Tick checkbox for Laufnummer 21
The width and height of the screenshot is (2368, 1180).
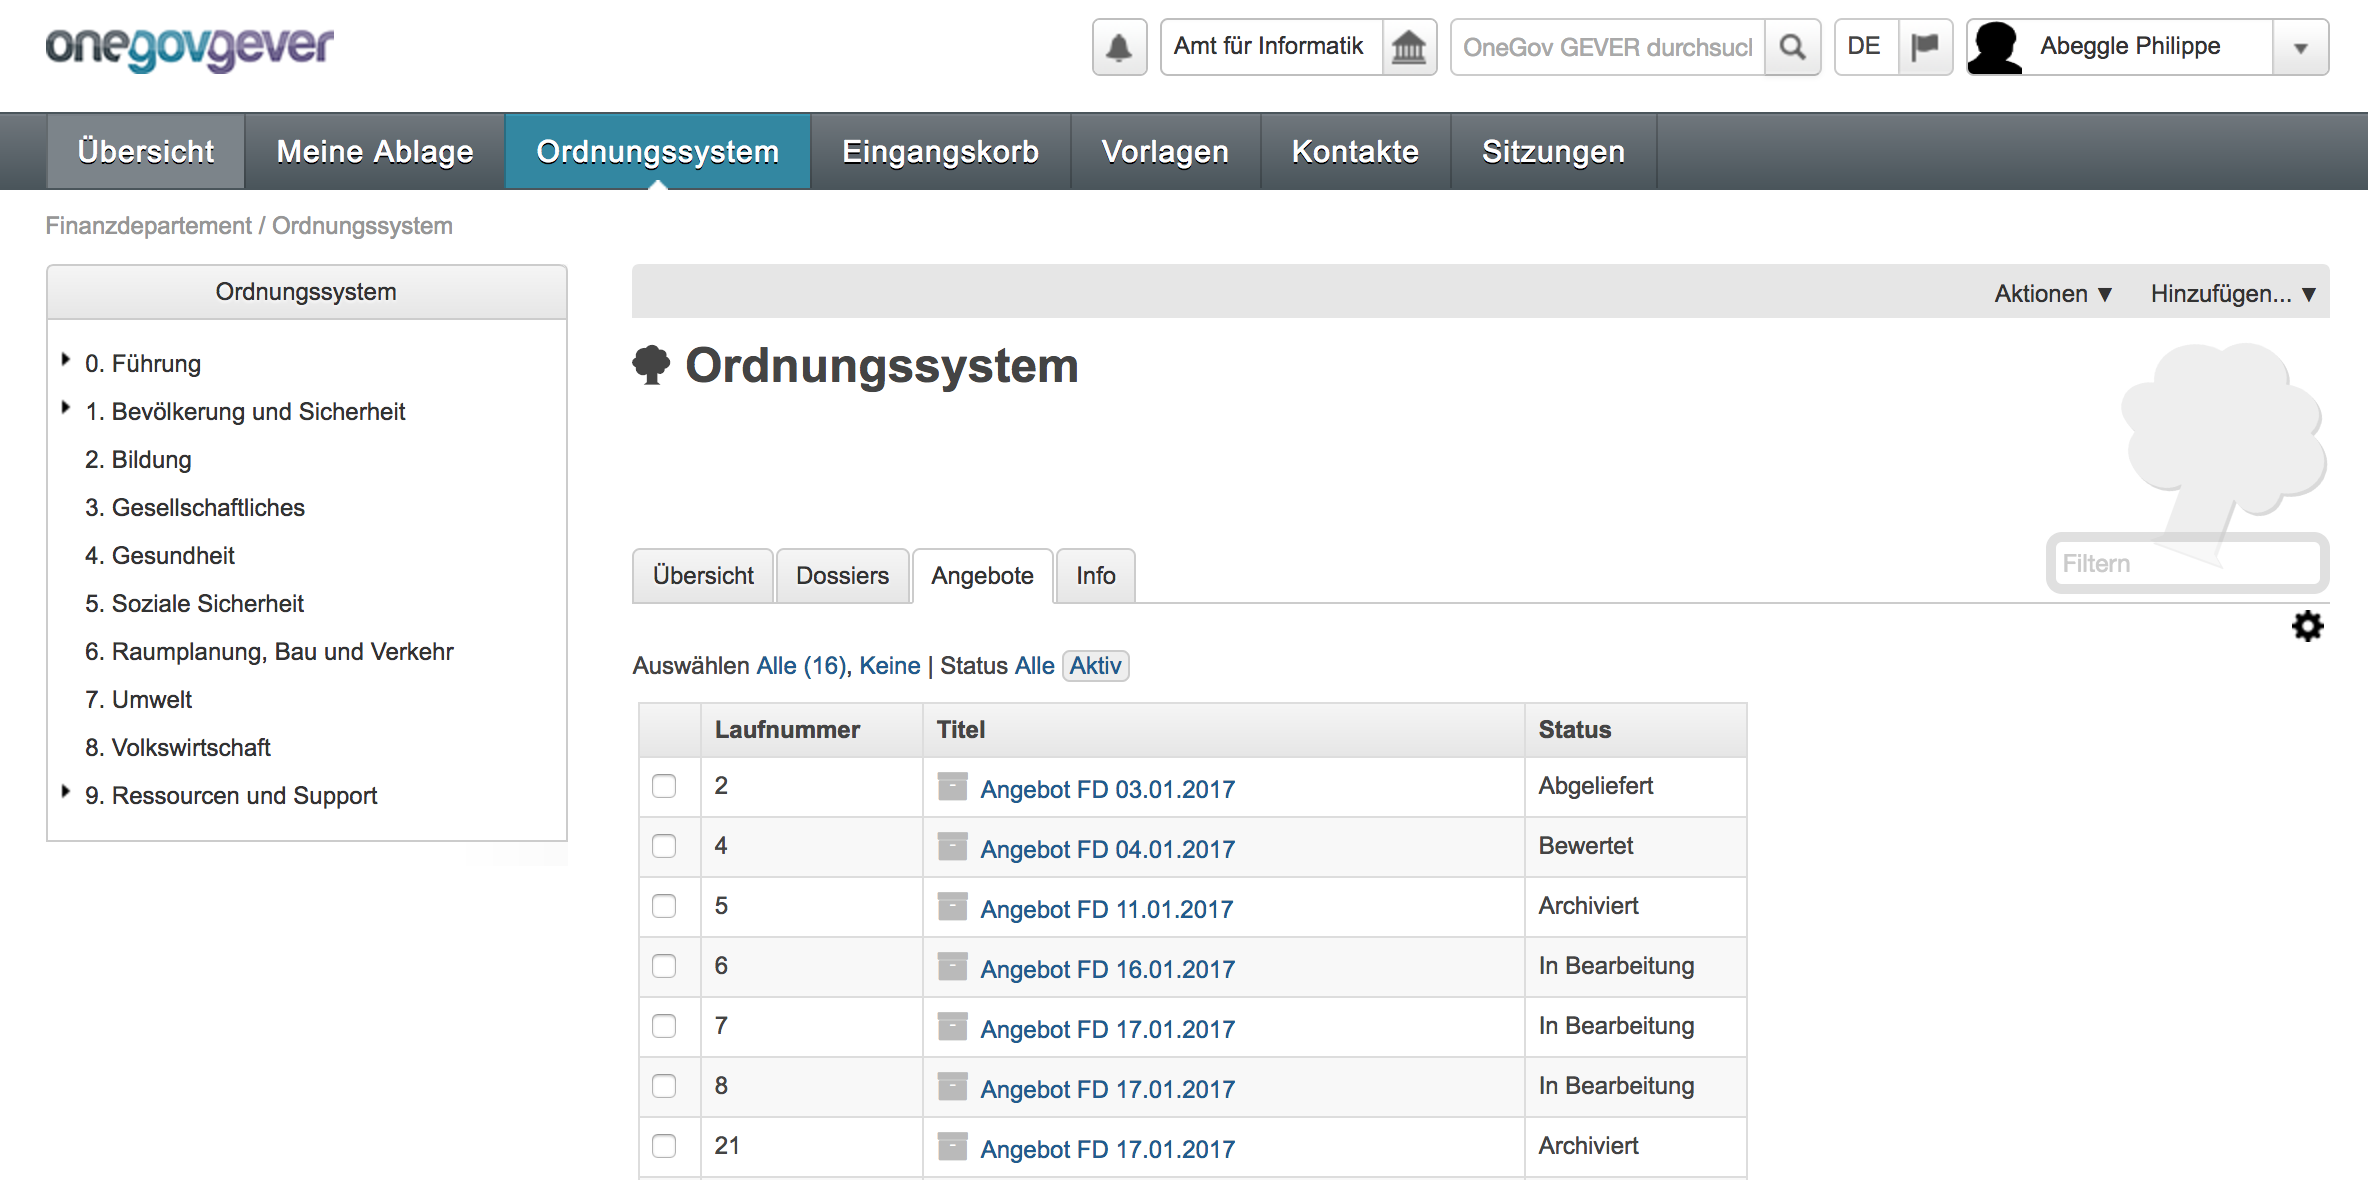point(664,1146)
